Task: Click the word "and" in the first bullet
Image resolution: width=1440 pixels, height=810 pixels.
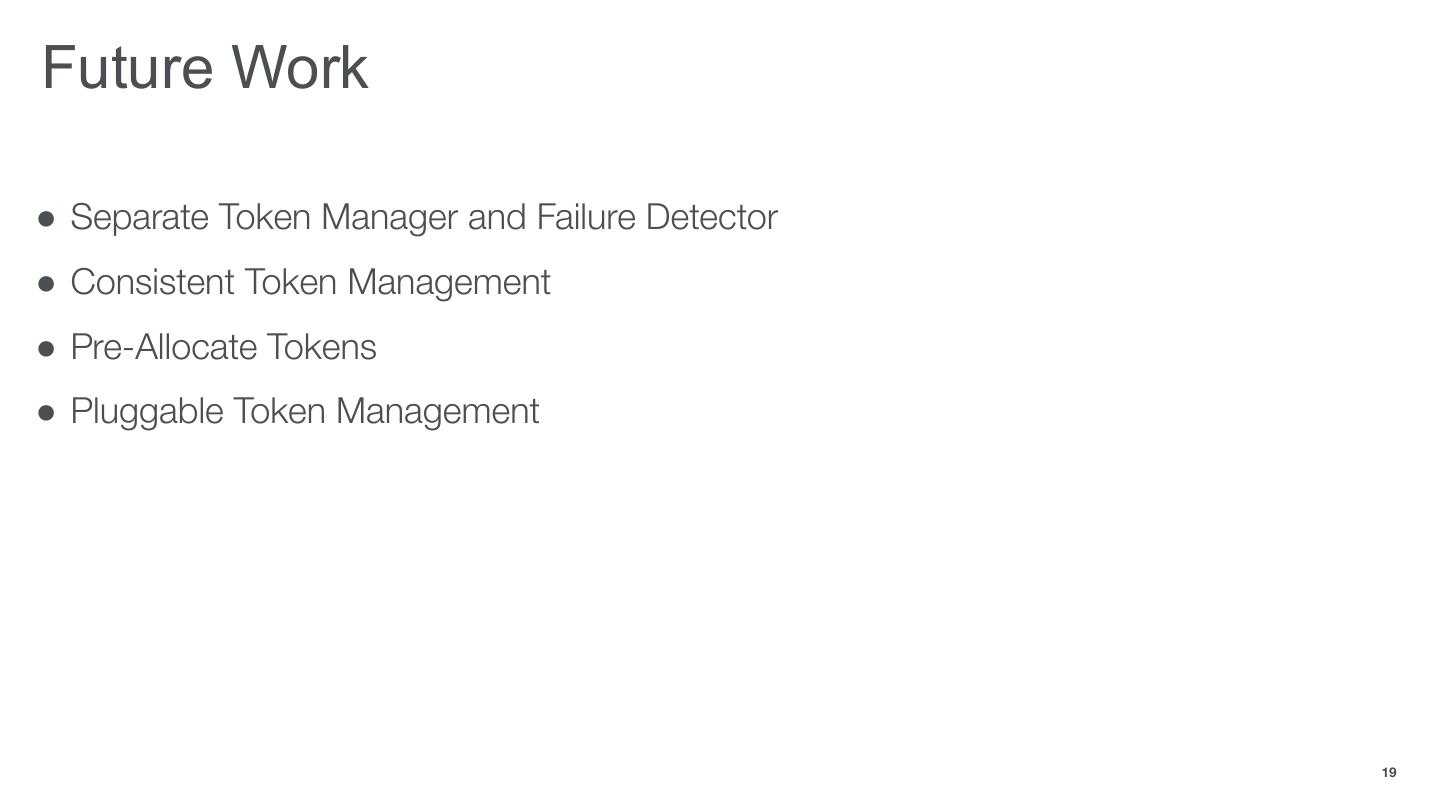Action: [x=496, y=217]
